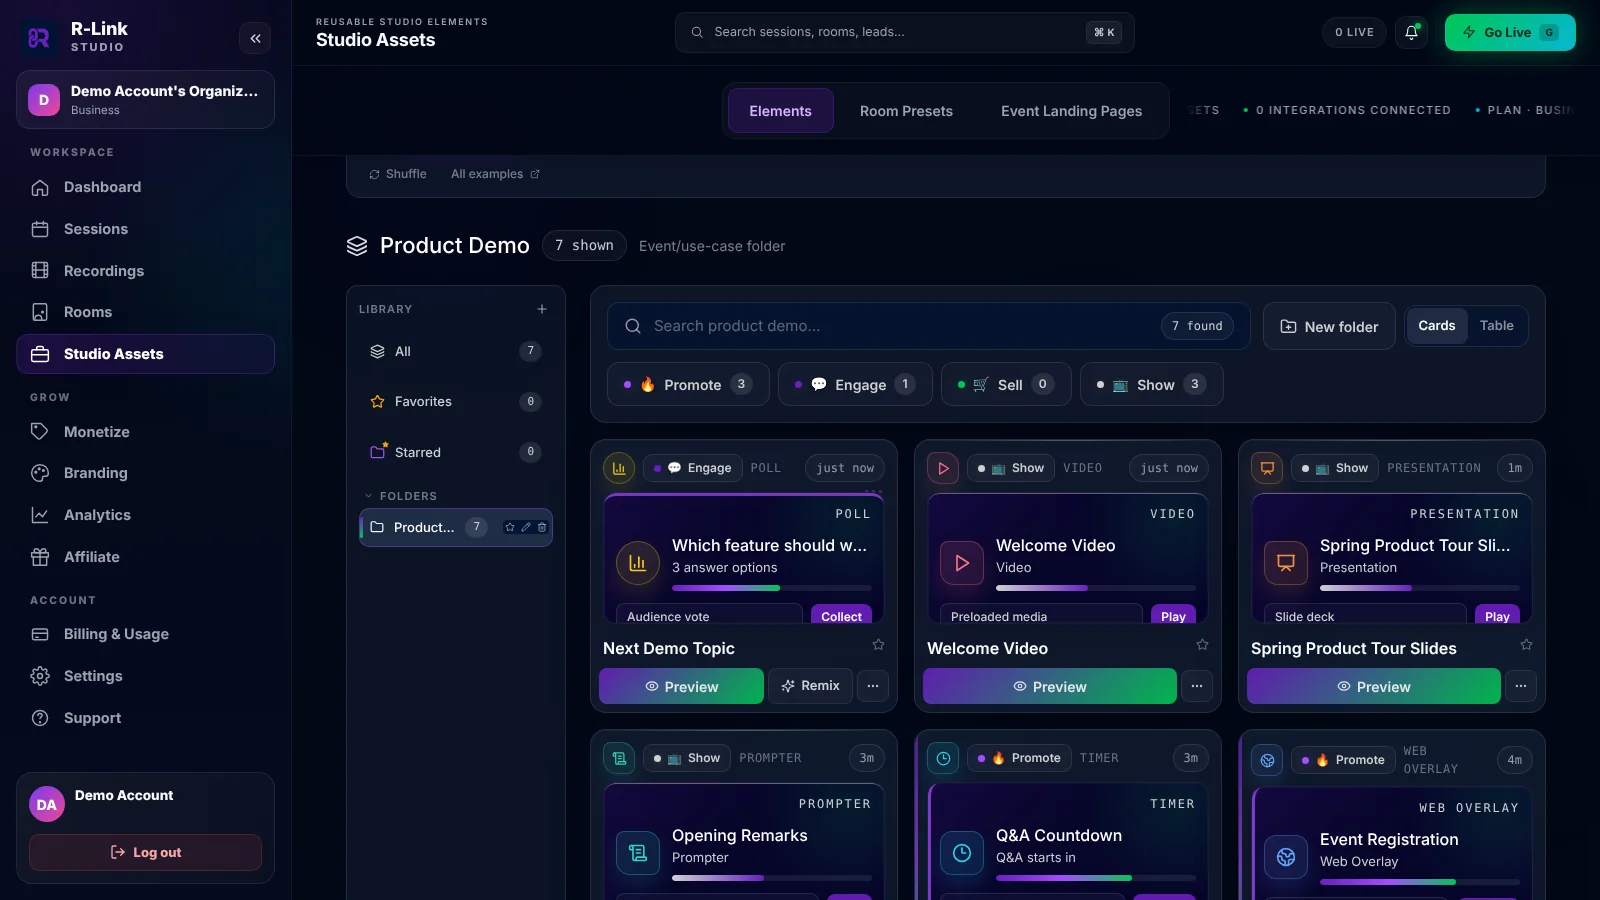Open the Analytics page
Viewport: 1600px width, 900px height.
pyautogui.click(x=145, y=515)
